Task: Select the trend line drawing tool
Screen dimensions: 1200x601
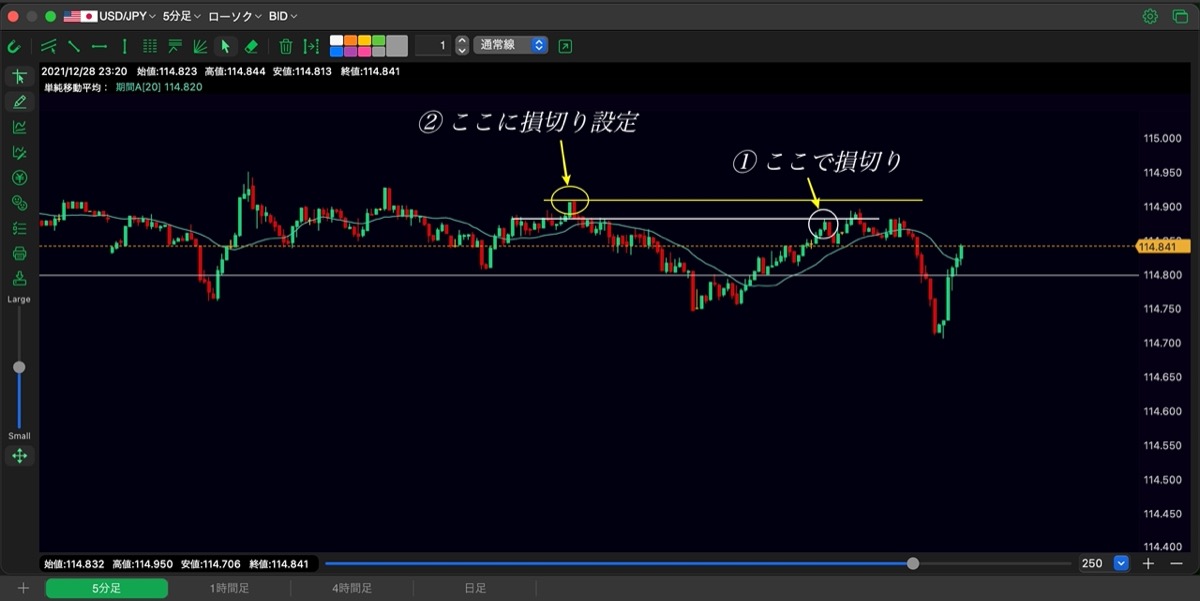Action: point(74,46)
